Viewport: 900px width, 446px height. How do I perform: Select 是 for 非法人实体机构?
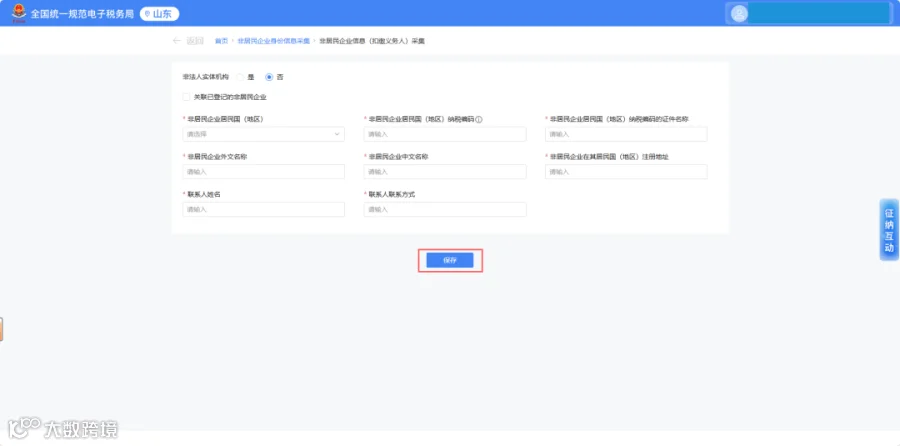point(240,77)
